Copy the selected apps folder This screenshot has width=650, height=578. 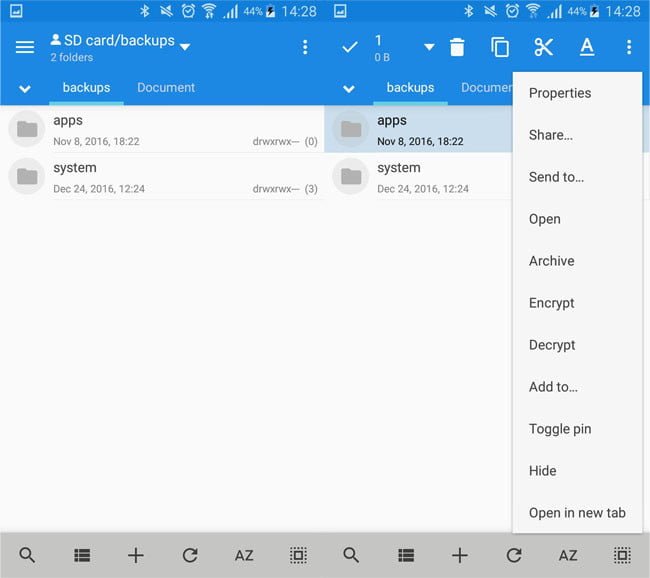point(500,47)
